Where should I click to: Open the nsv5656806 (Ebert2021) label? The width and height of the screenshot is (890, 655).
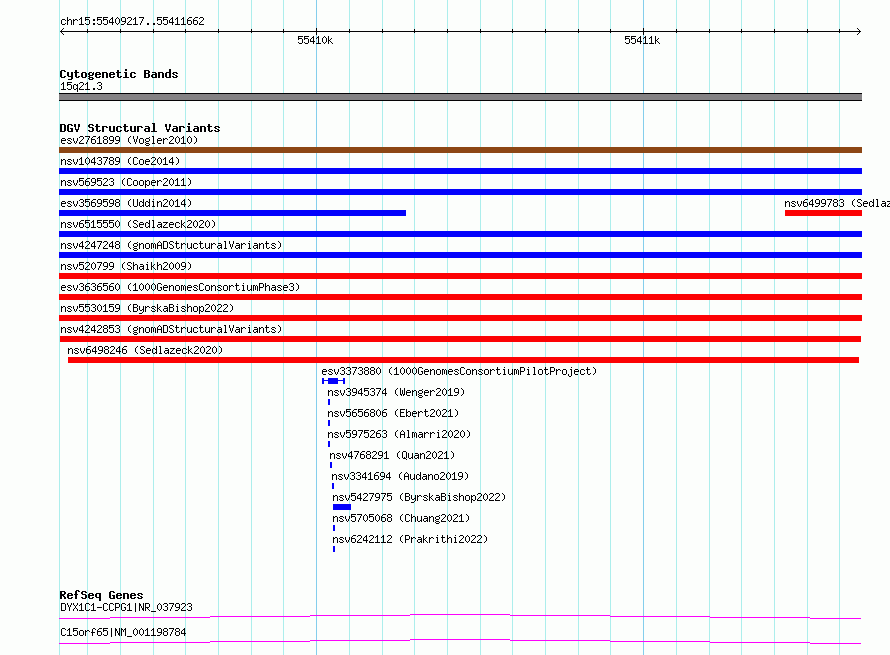click(393, 413)
